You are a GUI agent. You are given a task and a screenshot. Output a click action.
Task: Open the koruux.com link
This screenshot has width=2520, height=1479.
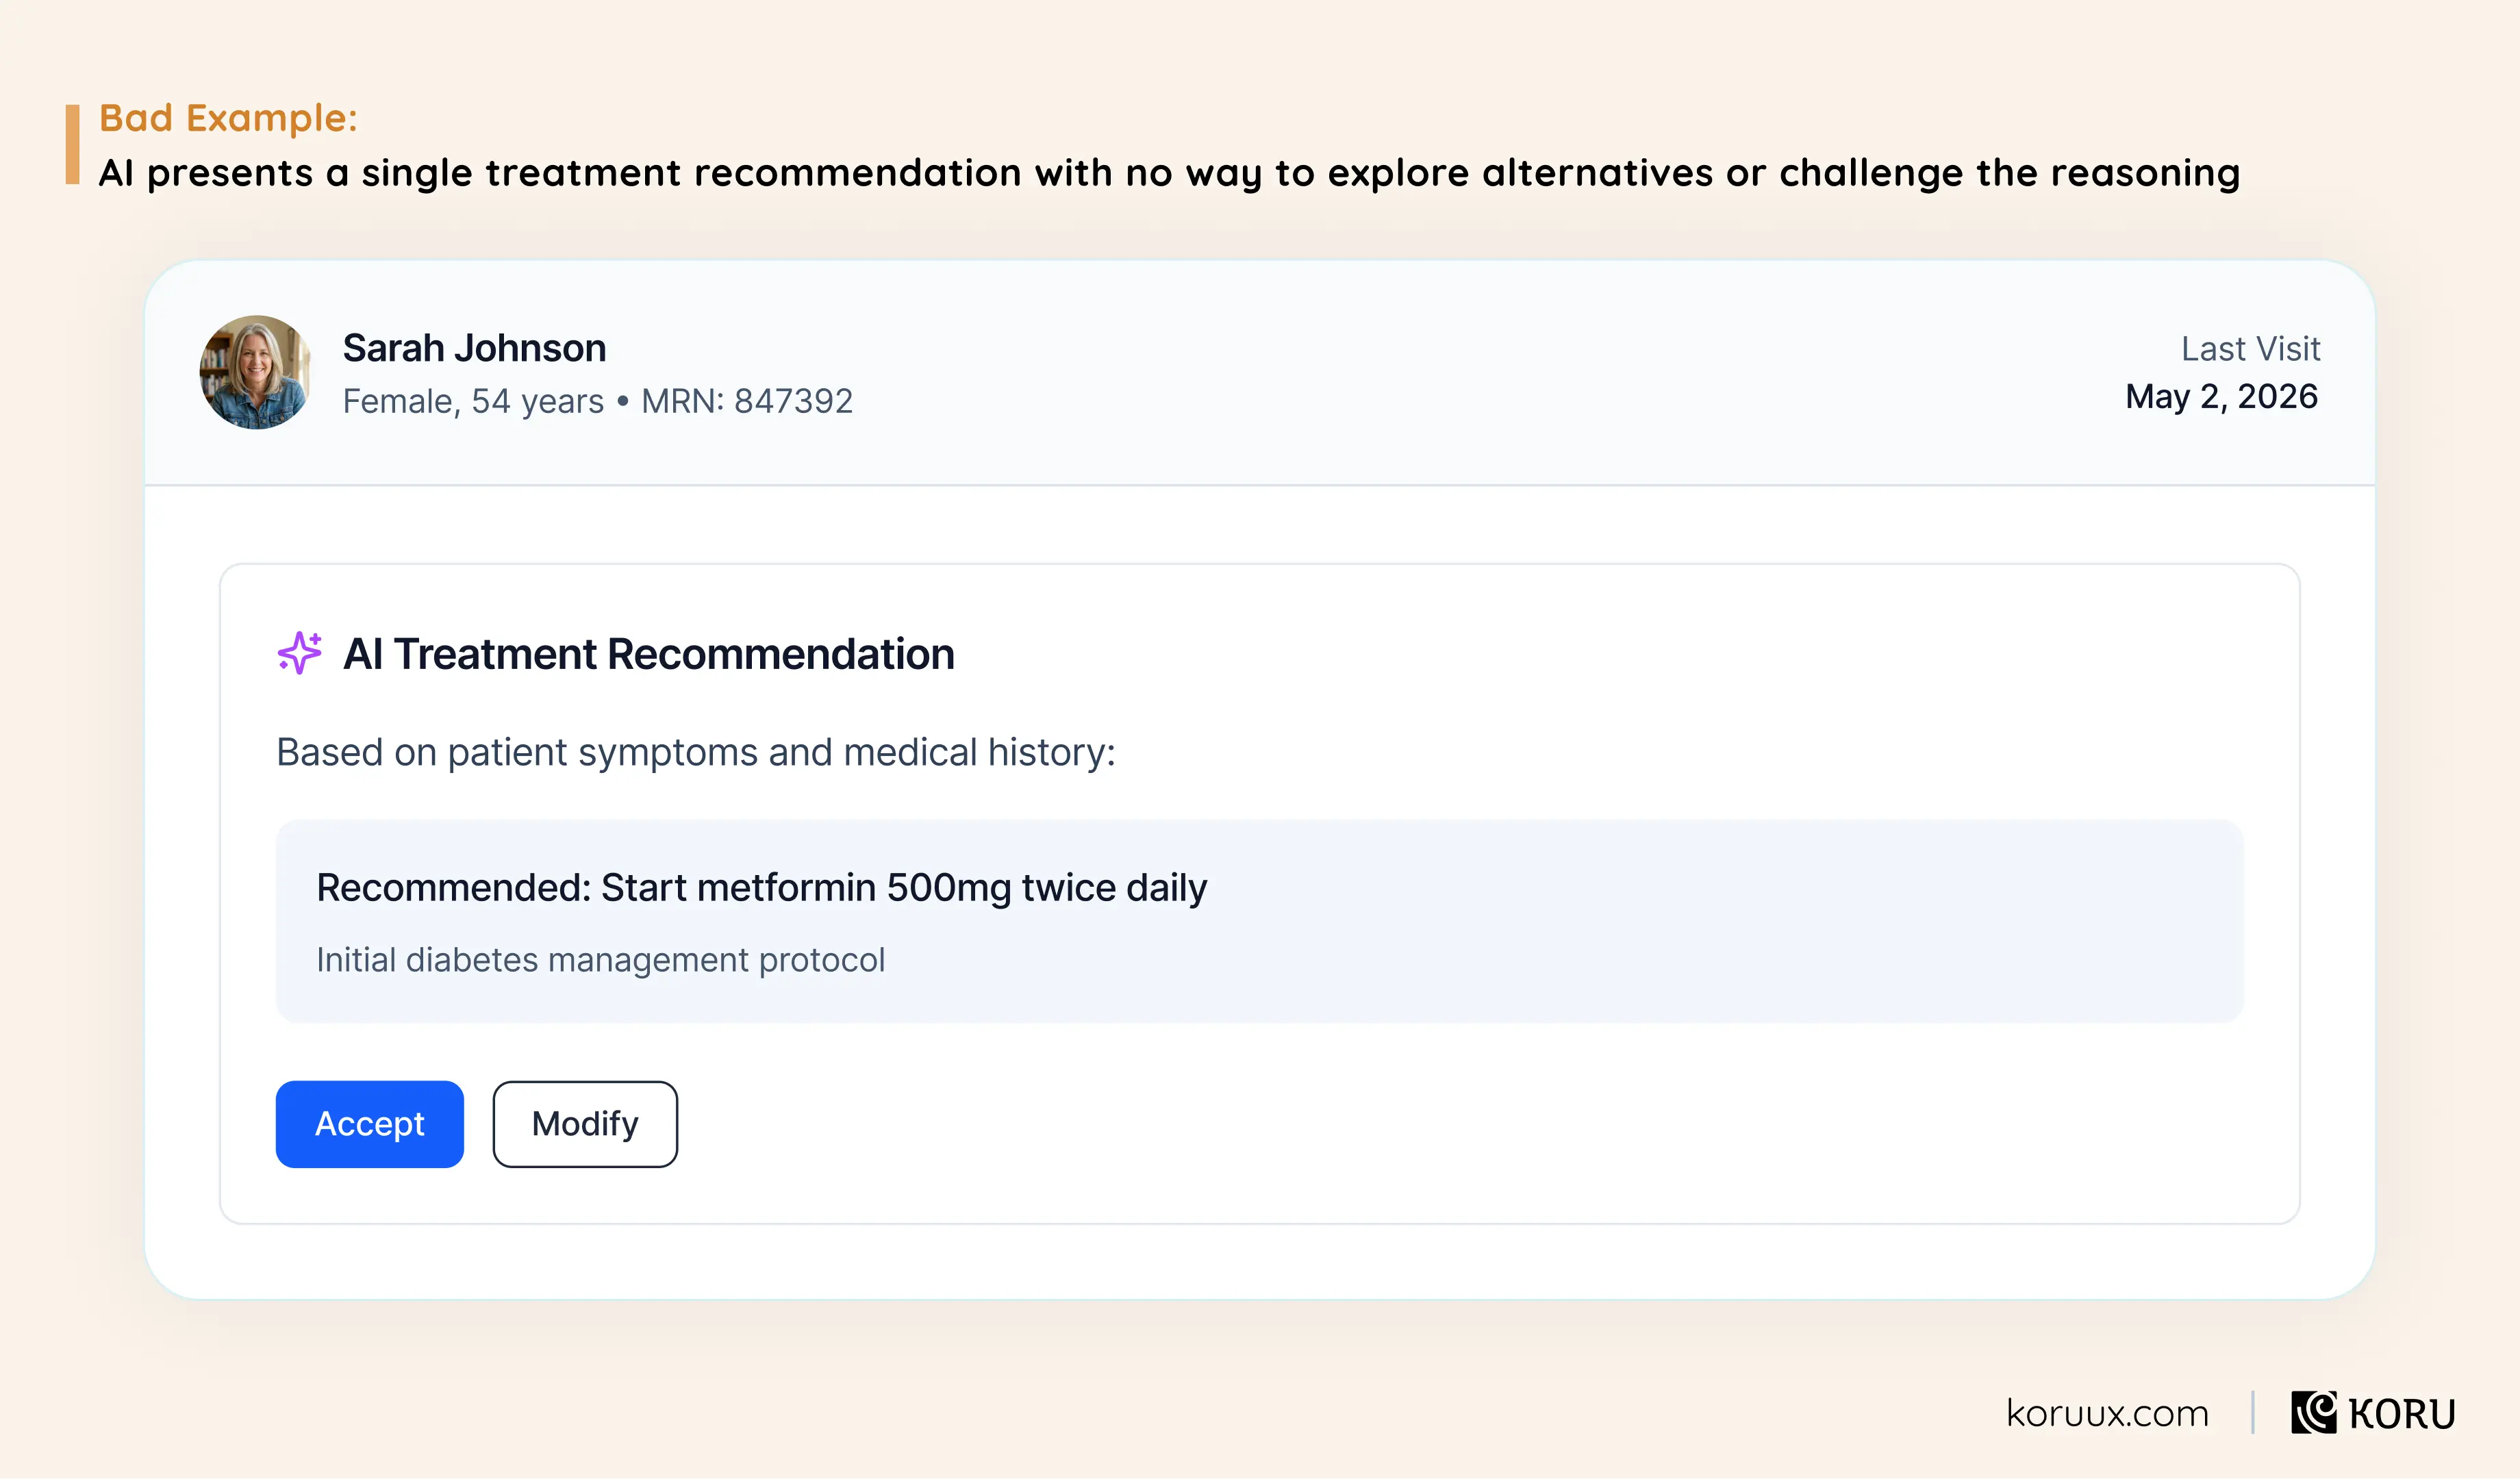pyautogui.click(x=2107, y=1413)
